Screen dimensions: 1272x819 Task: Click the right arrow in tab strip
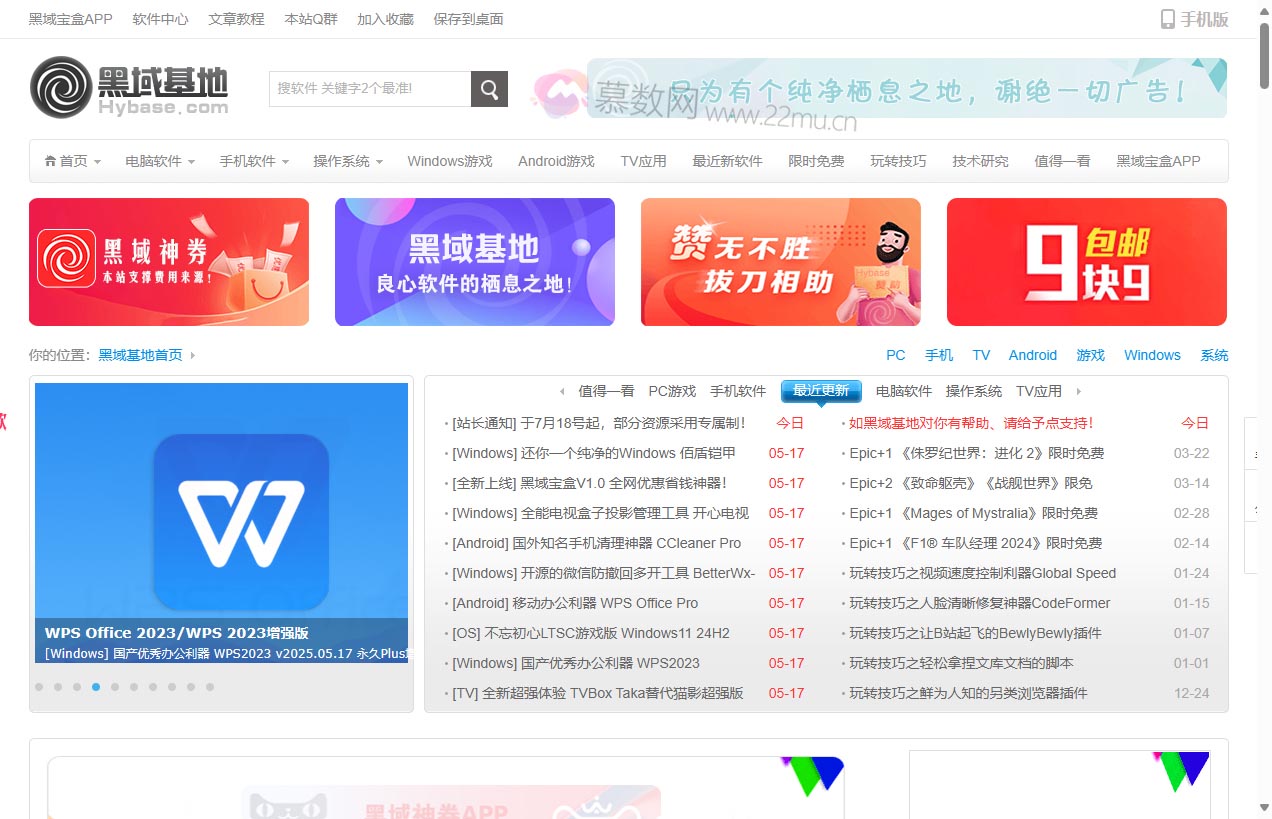pos(1078,392)
